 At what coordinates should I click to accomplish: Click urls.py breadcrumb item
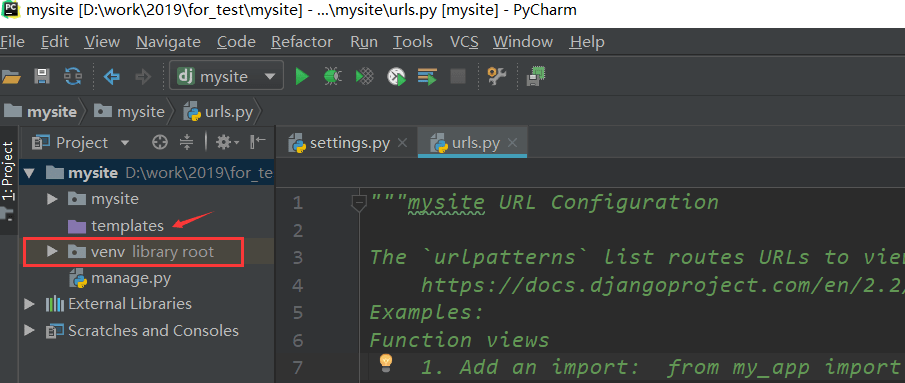click(x=218, y=111)
